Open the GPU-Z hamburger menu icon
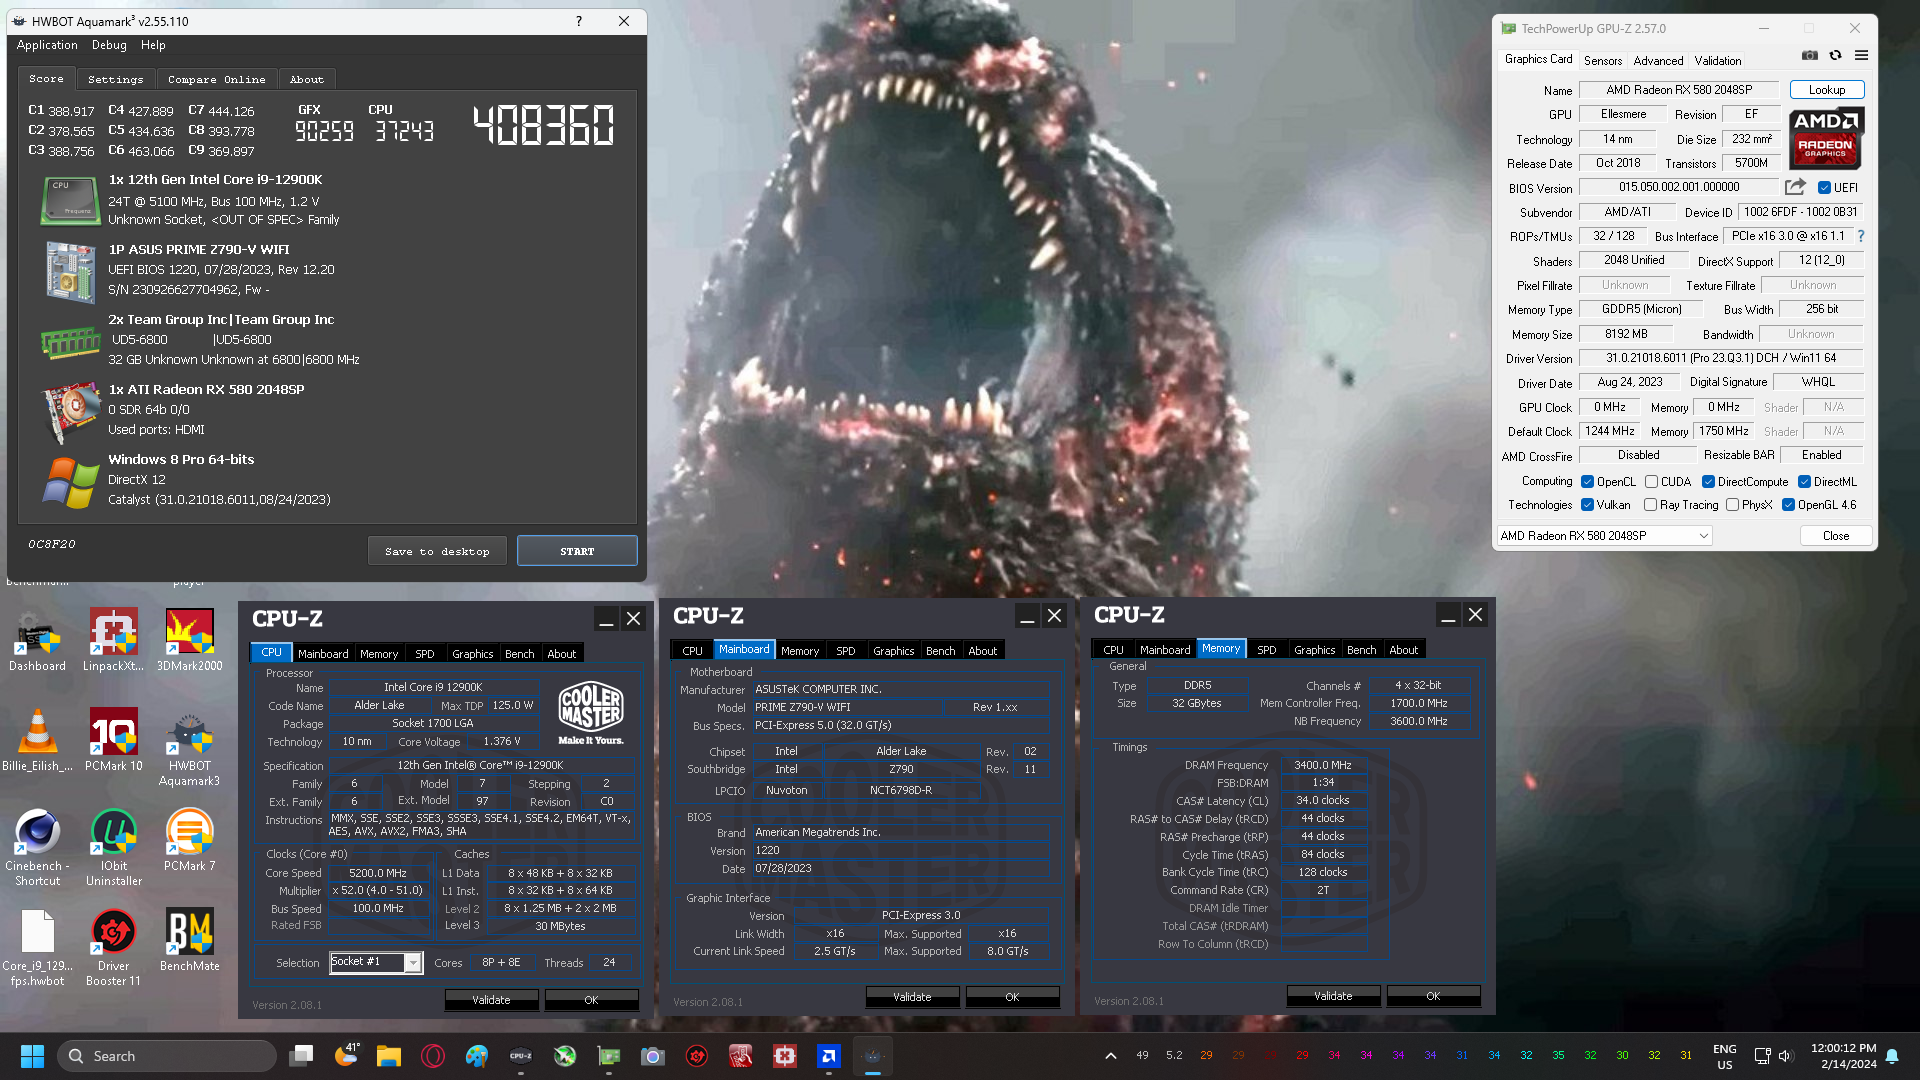This screenshot has height=1080, width=1920. tap(1861, 56)
